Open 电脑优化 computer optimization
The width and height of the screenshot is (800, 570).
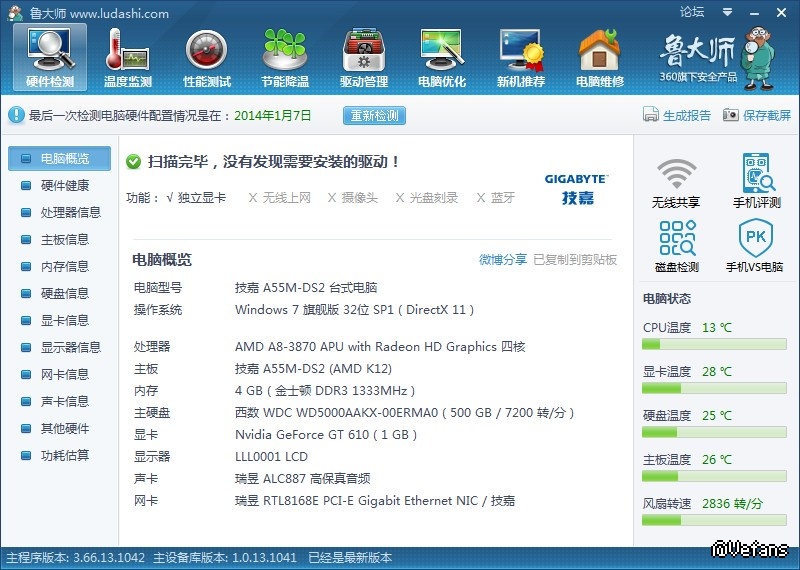pyautogui.click(x=442, y=58)
